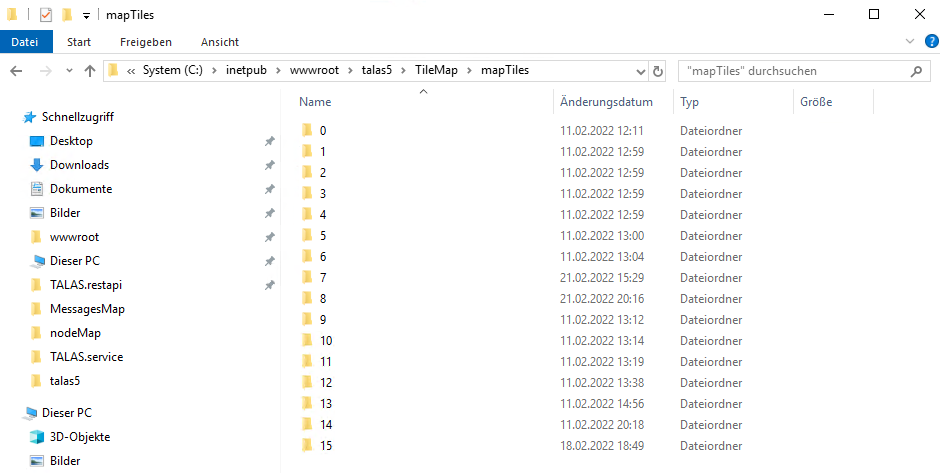
Task: Open the Freigeben ribbon tab
Action: pos(145,42)
